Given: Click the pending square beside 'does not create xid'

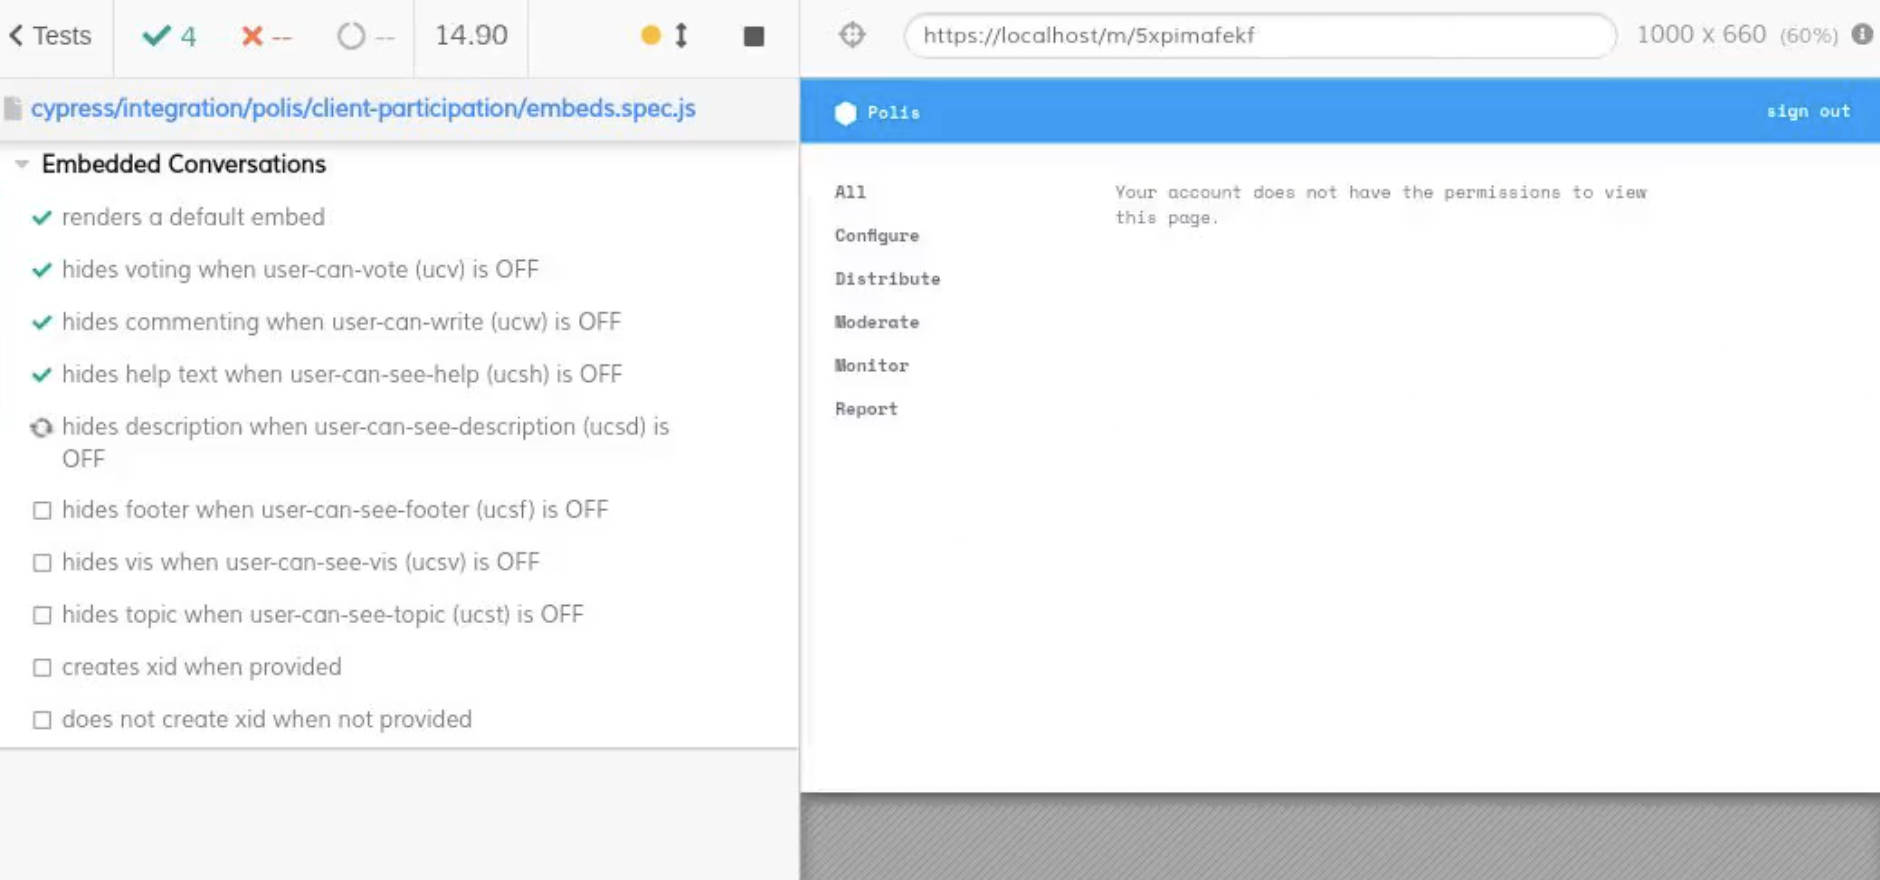Looking at the screenshot, I should 42,720.
